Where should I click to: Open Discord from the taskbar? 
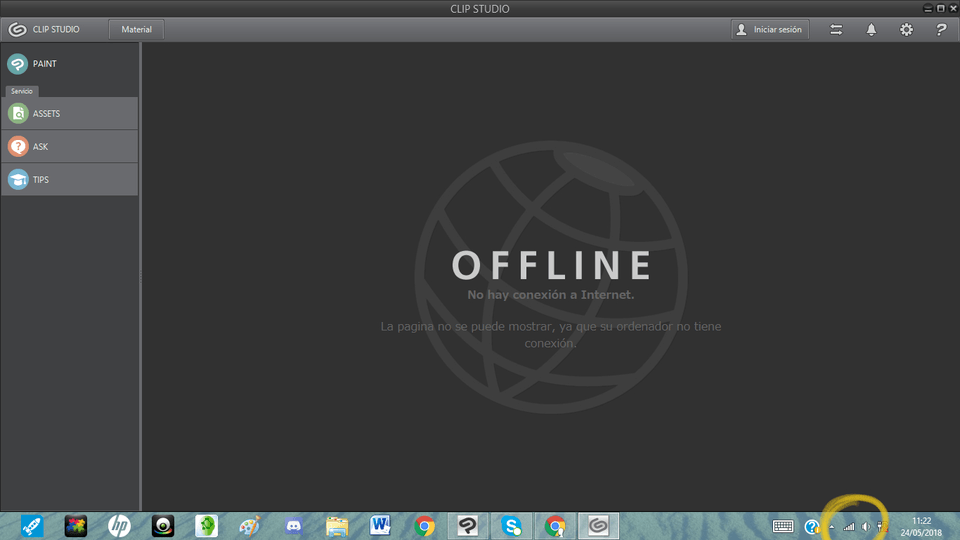[x=294, y=526]
